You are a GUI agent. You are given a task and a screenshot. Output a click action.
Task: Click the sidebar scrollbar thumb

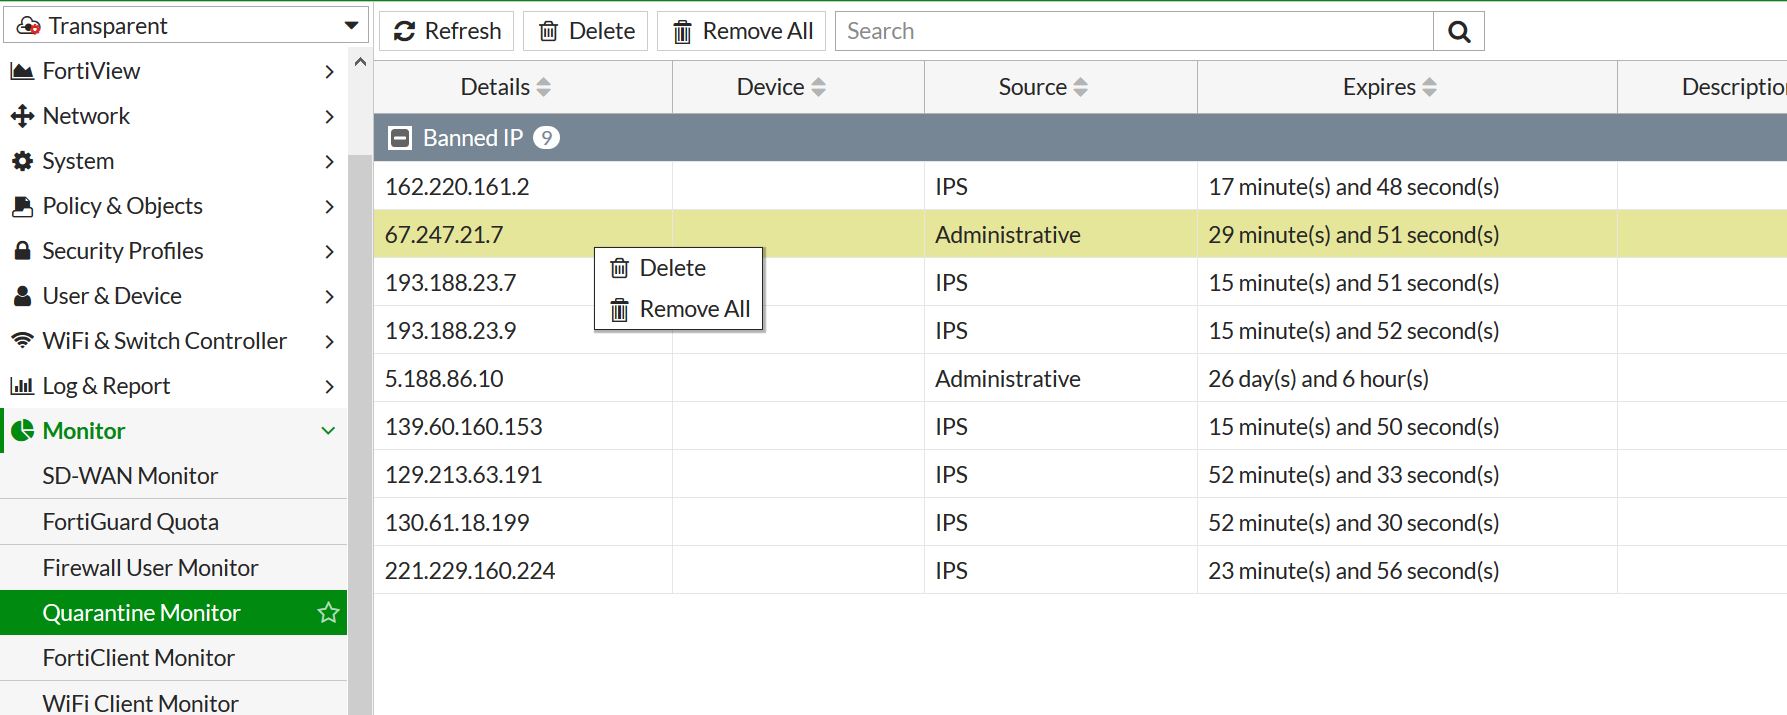pyautogui.click(x=360, y=435)
